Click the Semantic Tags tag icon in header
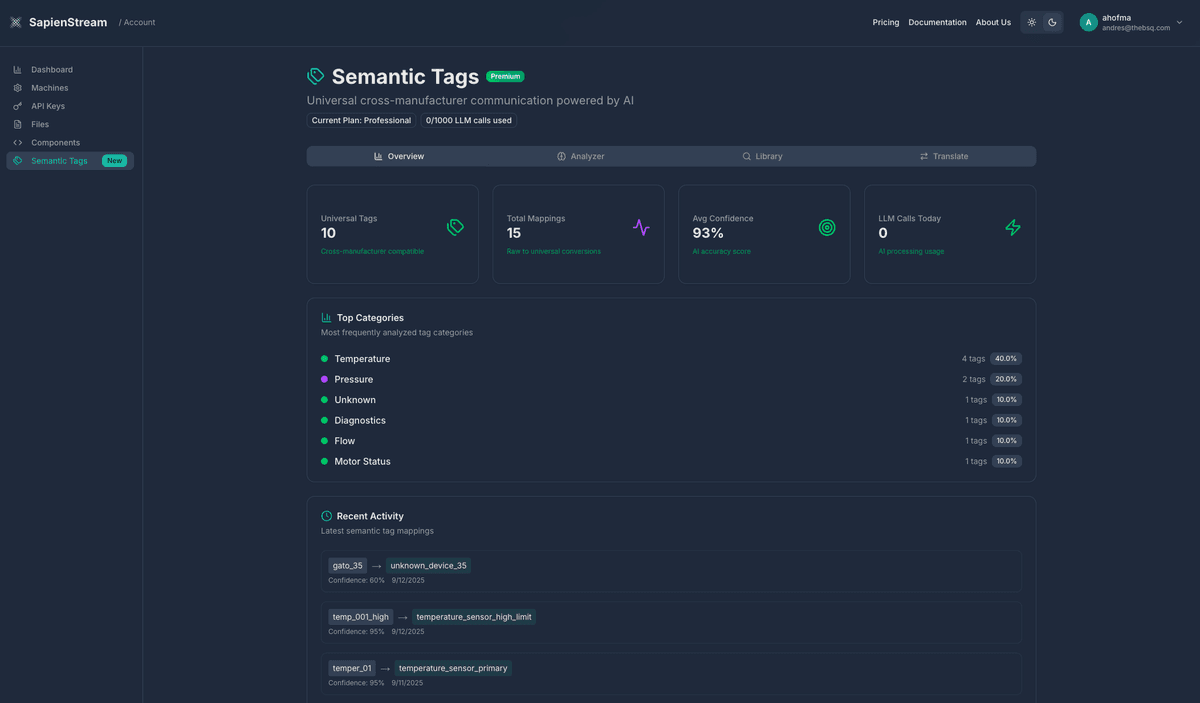1200x703 pixels. (316, 77)
